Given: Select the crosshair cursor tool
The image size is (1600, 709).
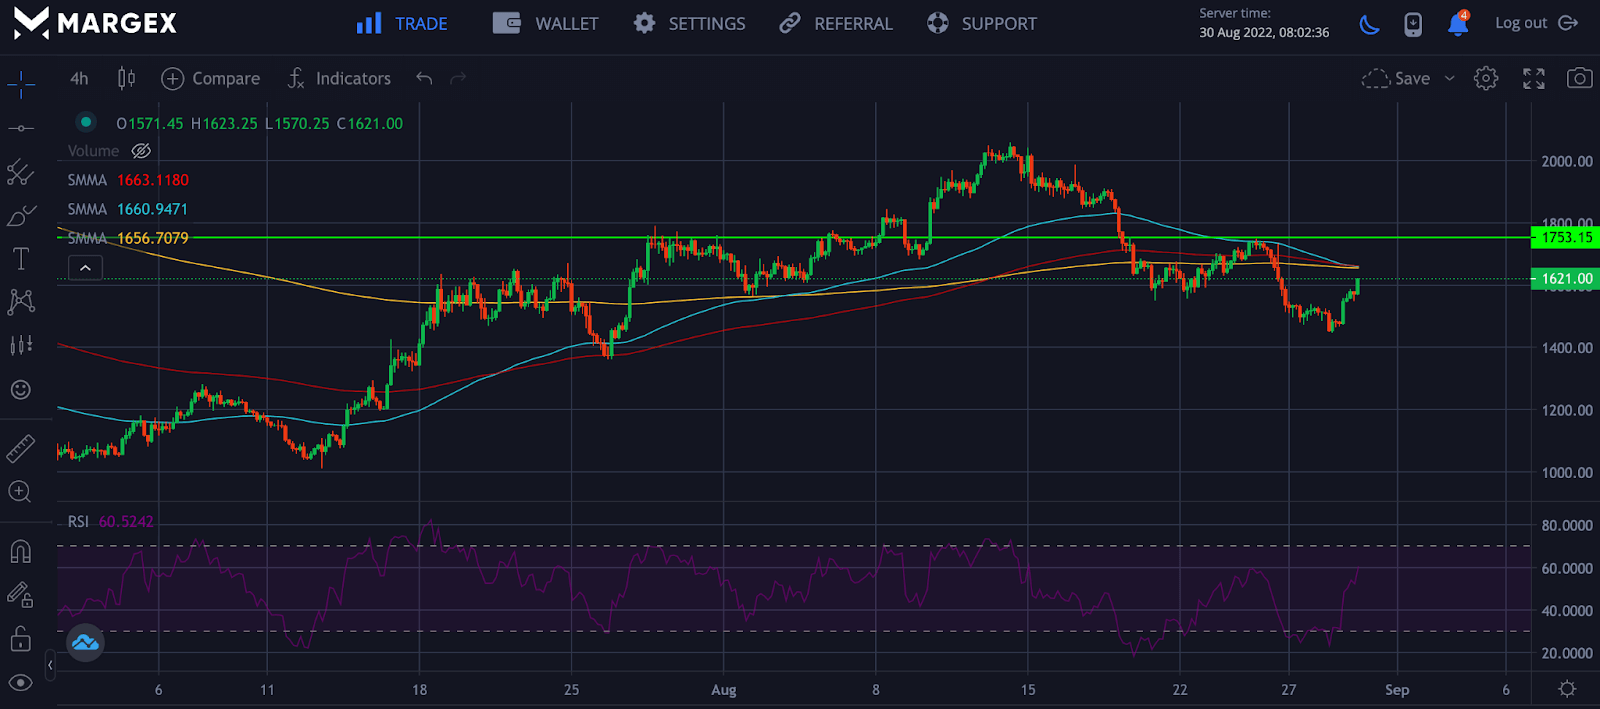Looking at the screenshot, I should pyautogui.click(x=21, y=85).
